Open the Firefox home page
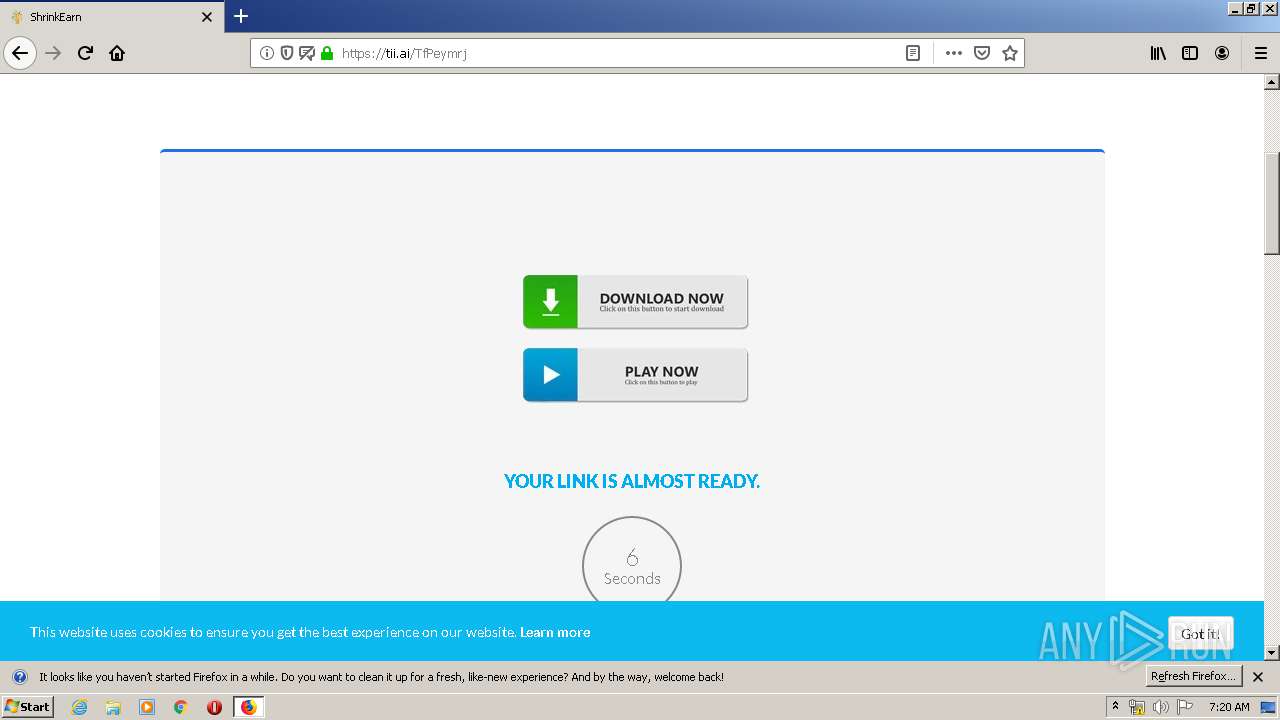This screenshot has height=720, width=1280. [117, 53]
